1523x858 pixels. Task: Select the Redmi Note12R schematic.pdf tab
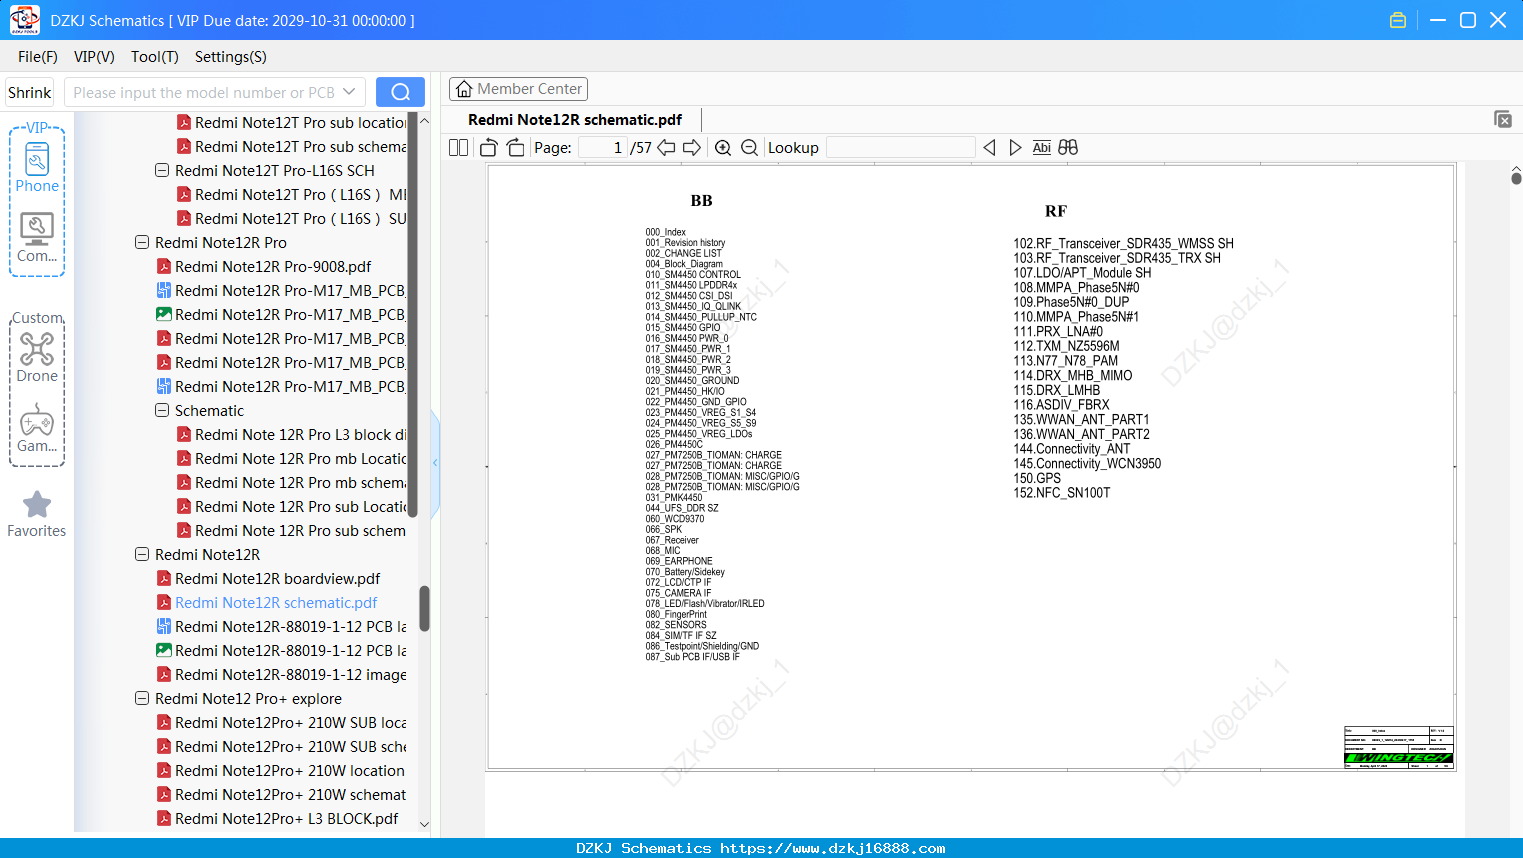pyautogui.click(x=575, y=120)
